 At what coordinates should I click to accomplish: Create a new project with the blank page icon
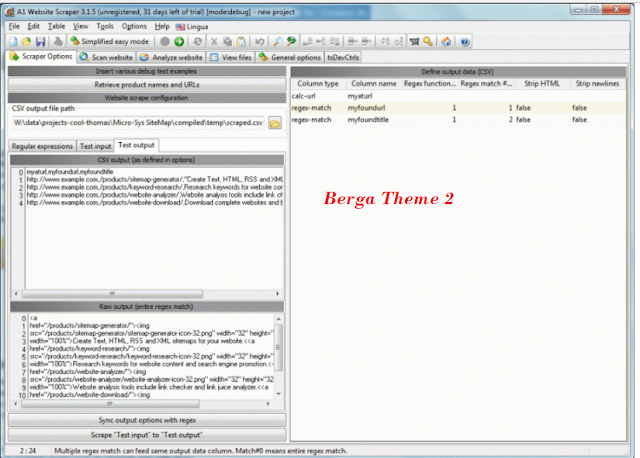coord(13,42)
